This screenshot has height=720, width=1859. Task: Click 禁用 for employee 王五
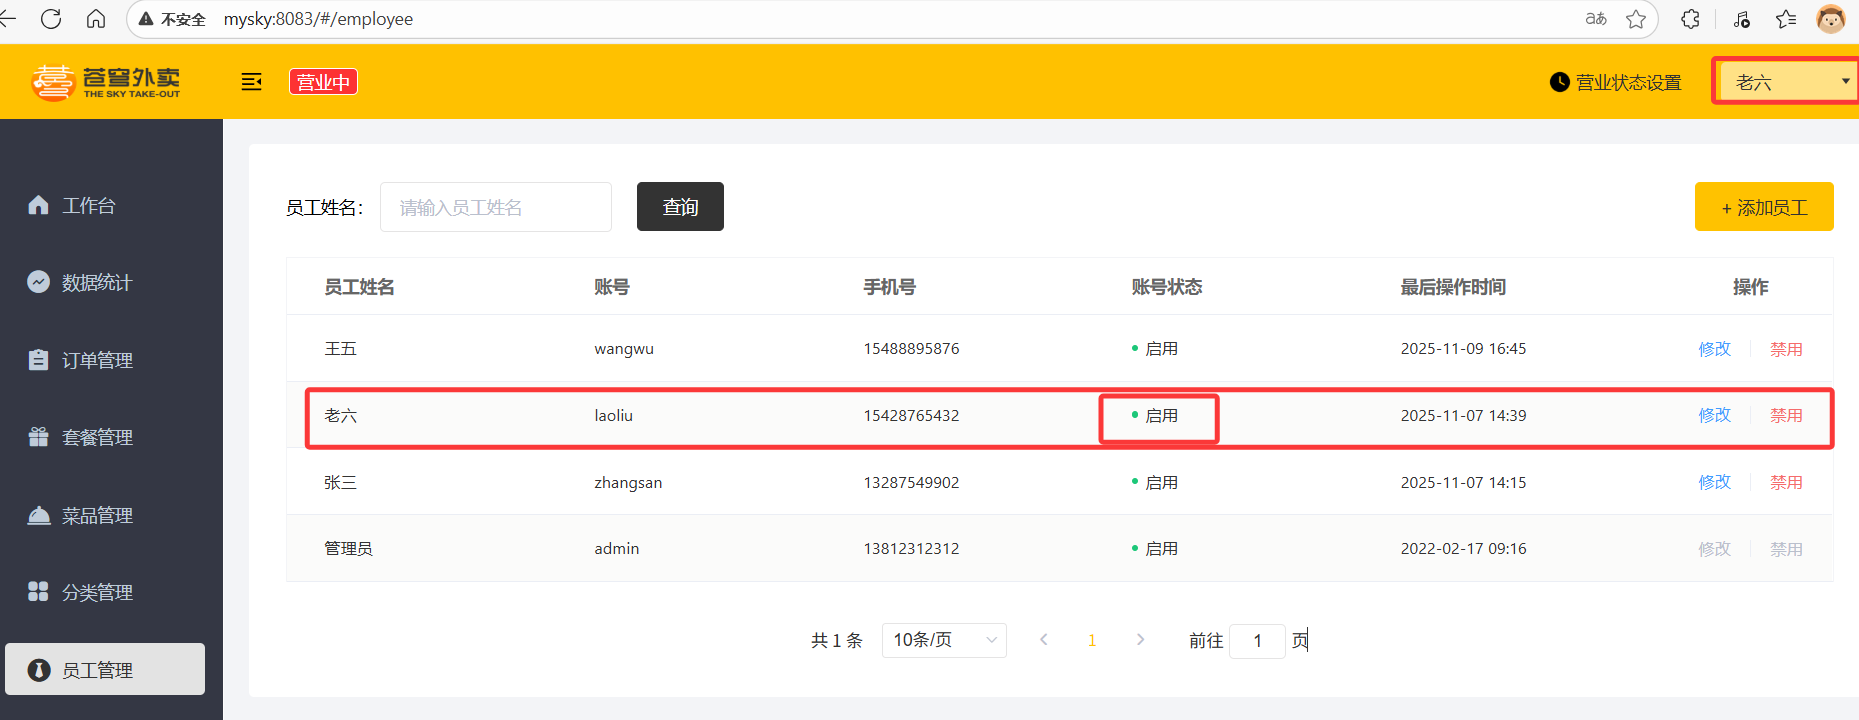[x=1786, y=349]
